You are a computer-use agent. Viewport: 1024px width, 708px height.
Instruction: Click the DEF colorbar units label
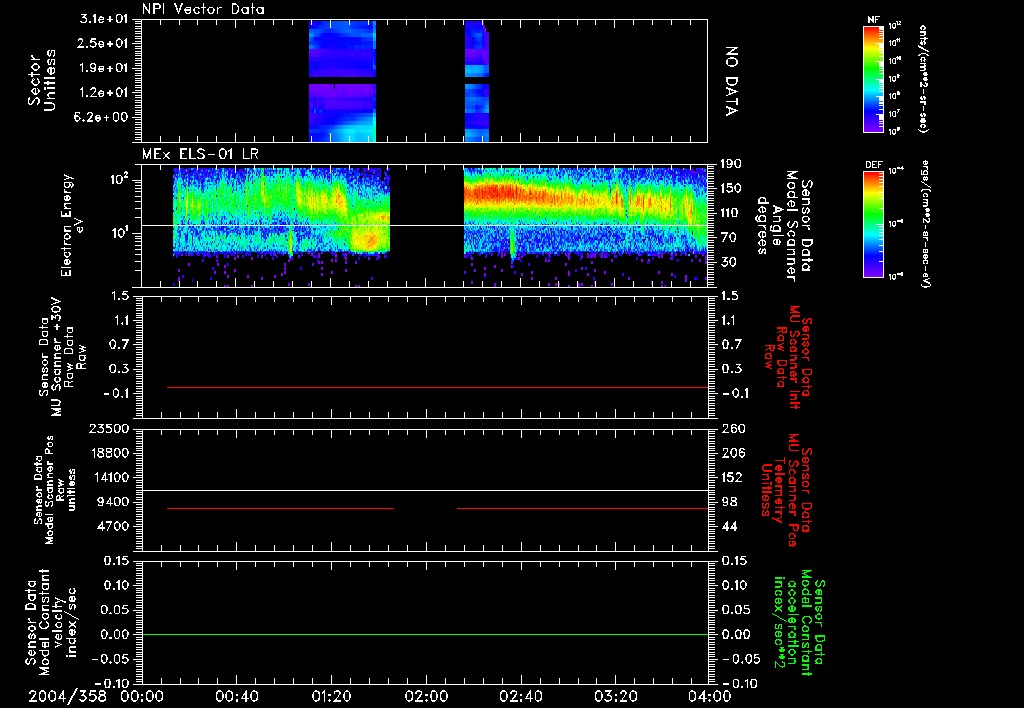(x=925, y=224)
